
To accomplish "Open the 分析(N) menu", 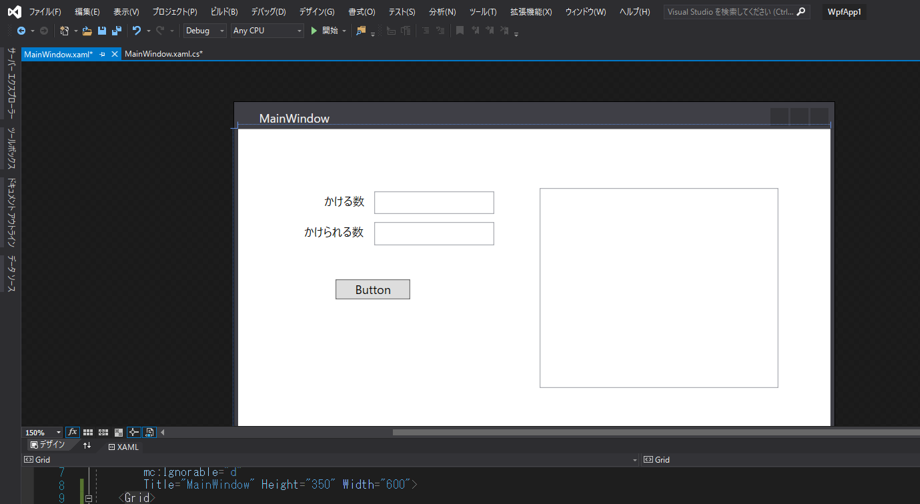I will [442, 12].
